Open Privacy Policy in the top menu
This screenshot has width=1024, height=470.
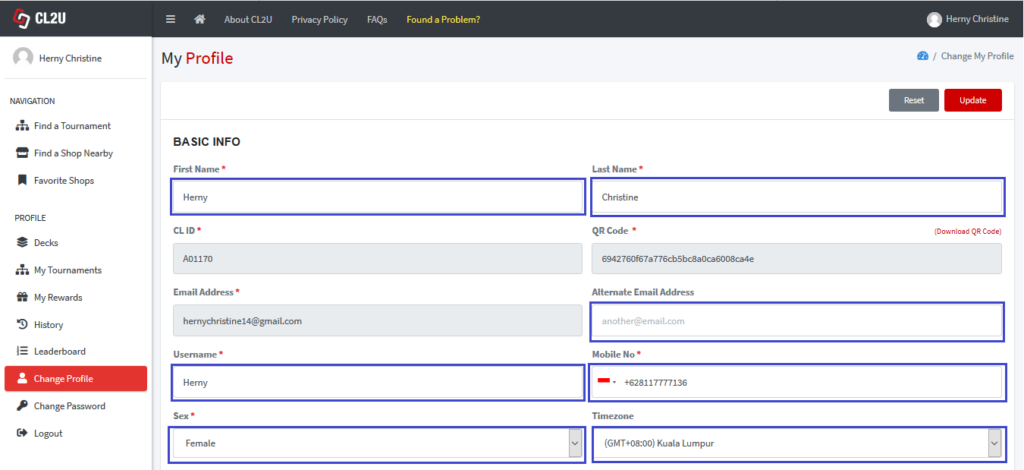coord(319,20)
